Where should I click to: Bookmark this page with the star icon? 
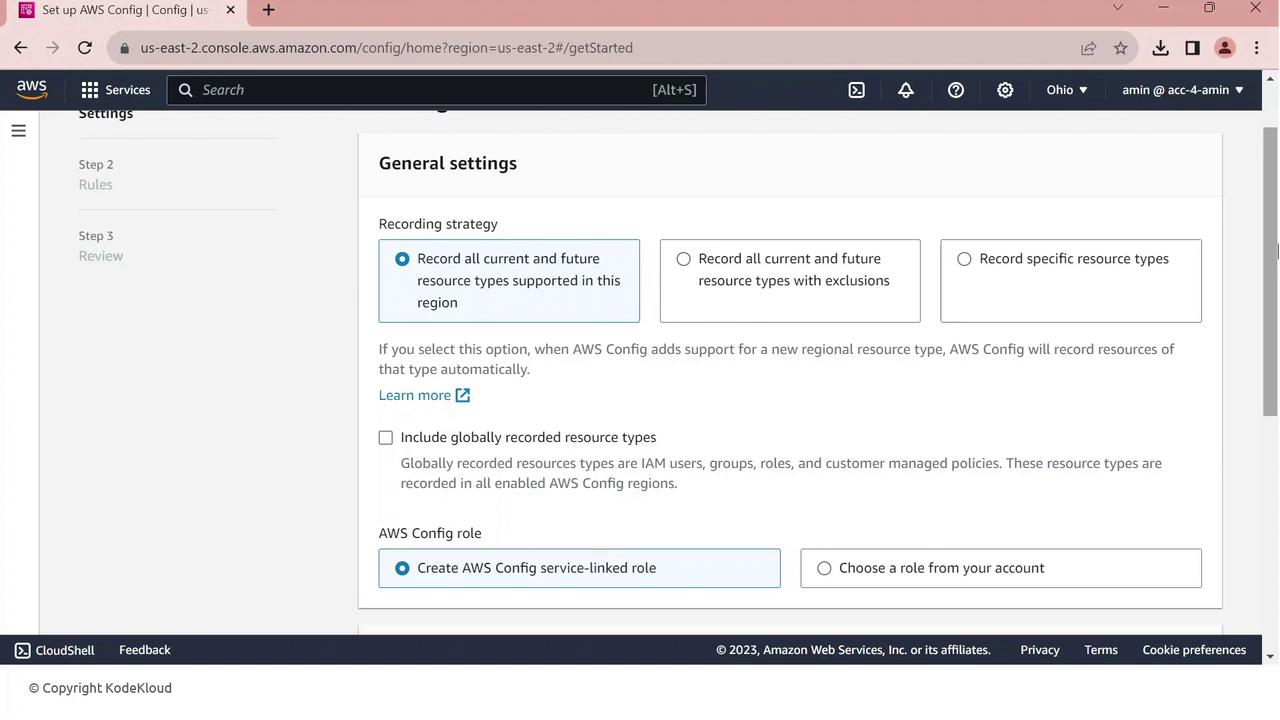1121,48
